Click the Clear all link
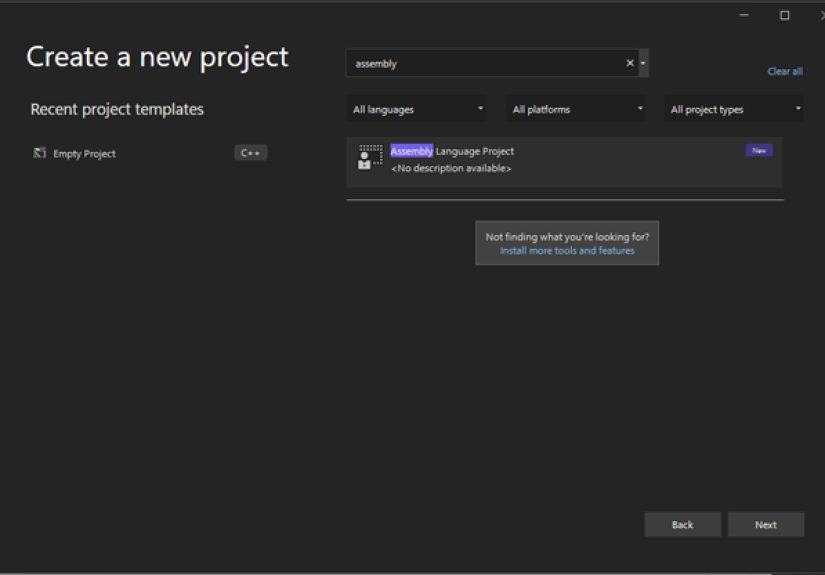The height and width of the screenshot is (575, 825). click(x=785, y=71)
